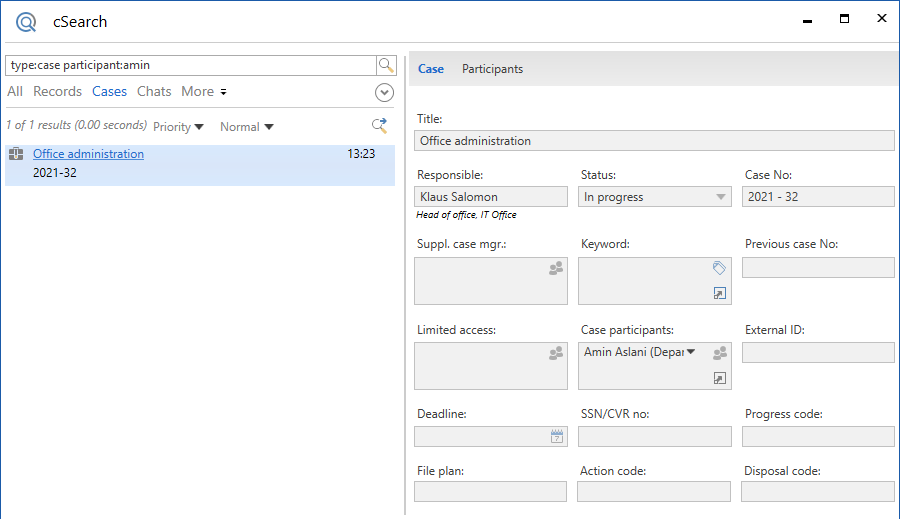Open the Case participants pop-out icon
This screenshot has width=900, height=519.
(719, 378)
